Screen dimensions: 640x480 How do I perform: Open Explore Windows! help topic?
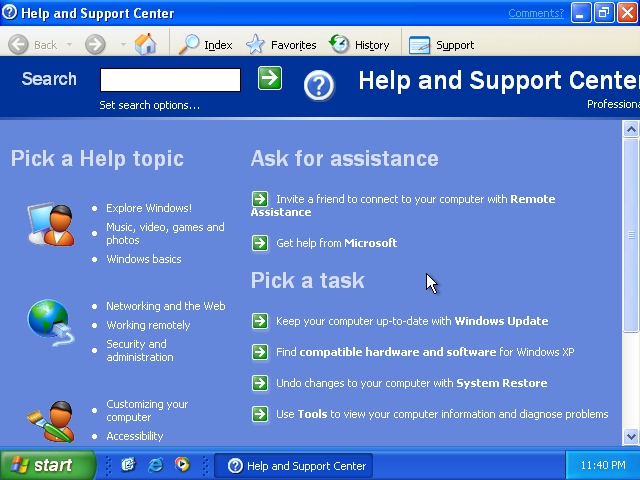click(x=149, y=208)
